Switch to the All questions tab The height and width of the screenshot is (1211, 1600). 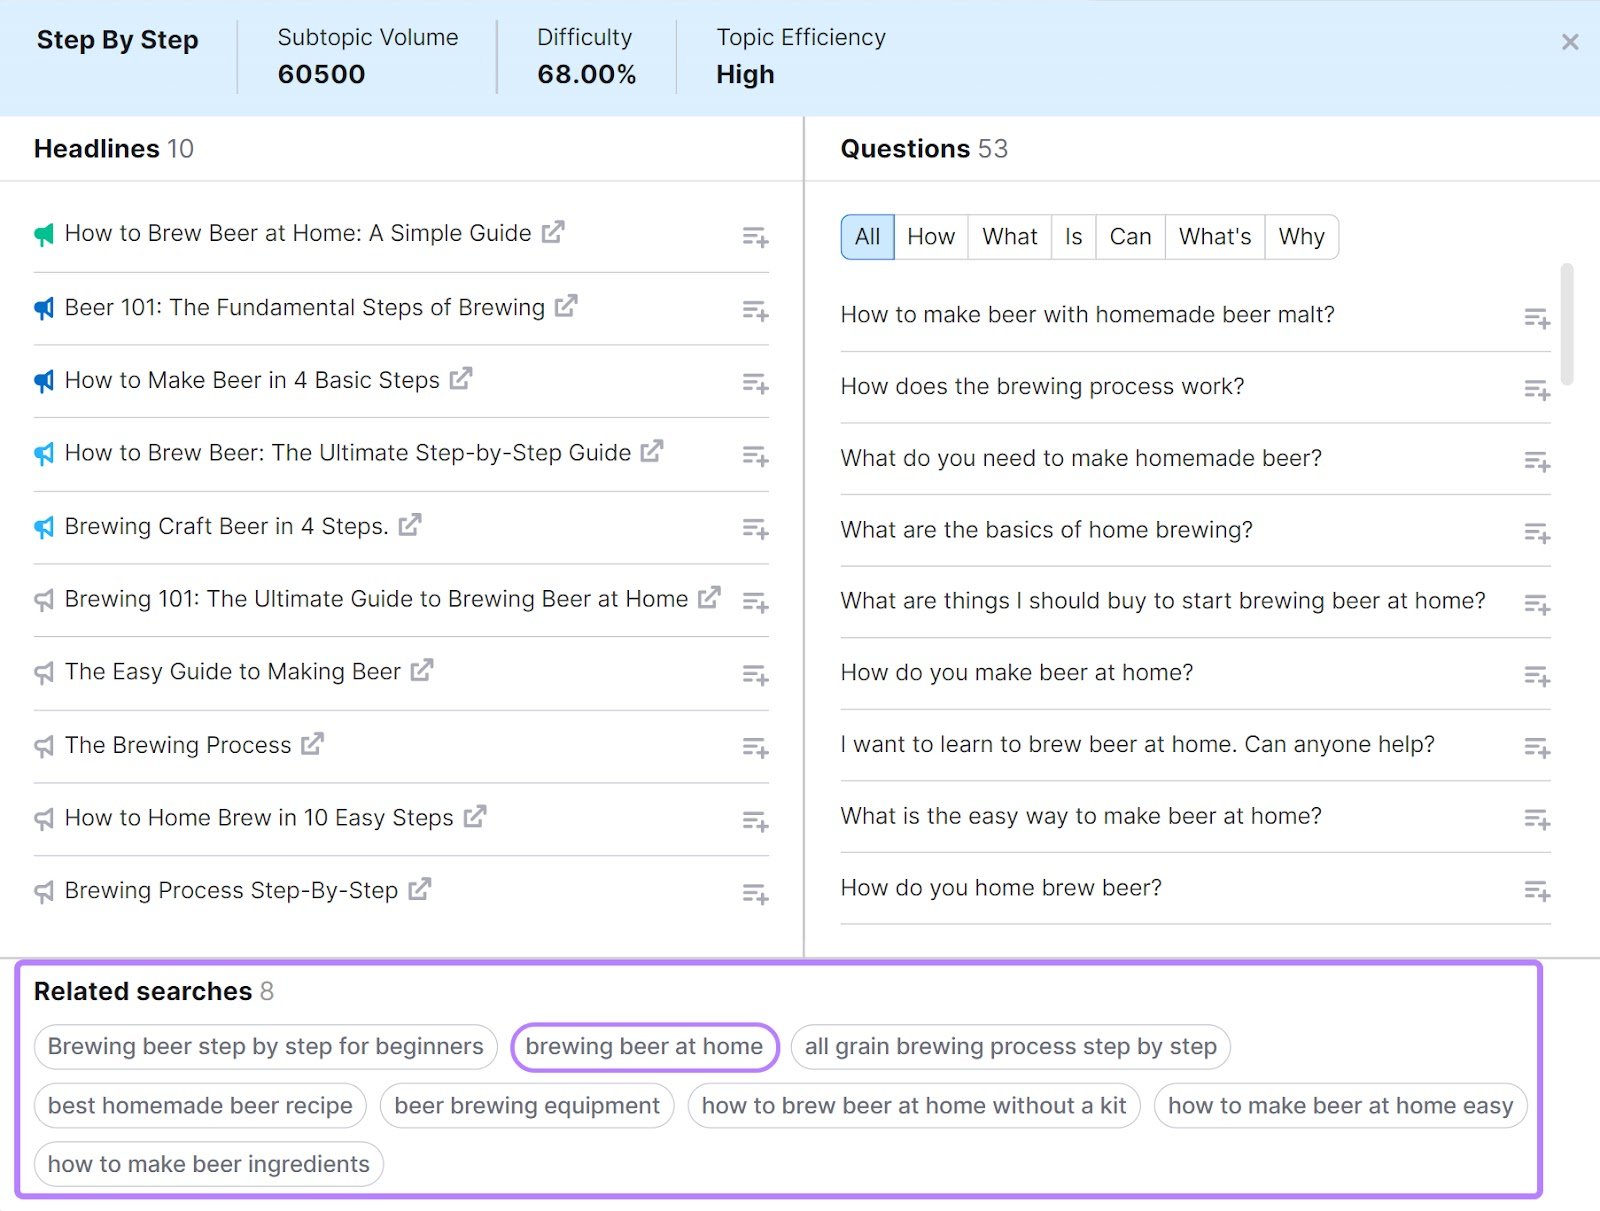pyautogui.click(x=866, y=237)
